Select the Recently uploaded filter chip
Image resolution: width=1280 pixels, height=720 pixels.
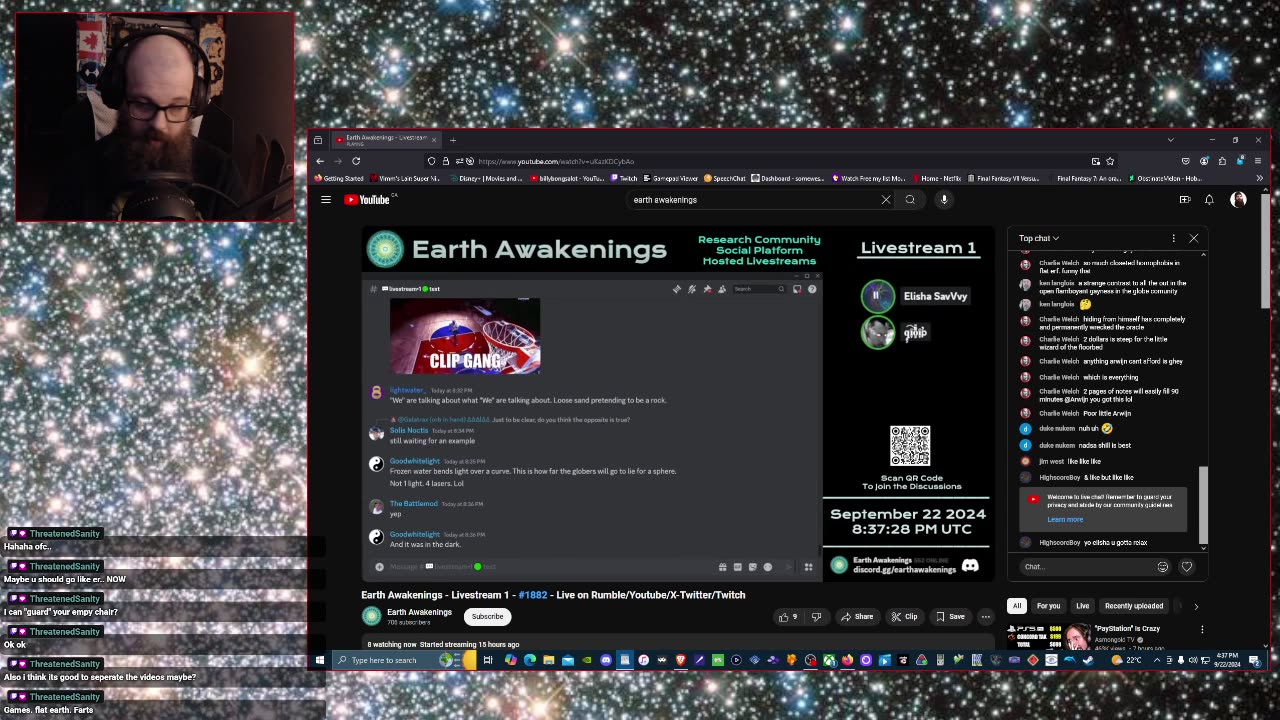pyautogui.click(x=1134, y=606)
